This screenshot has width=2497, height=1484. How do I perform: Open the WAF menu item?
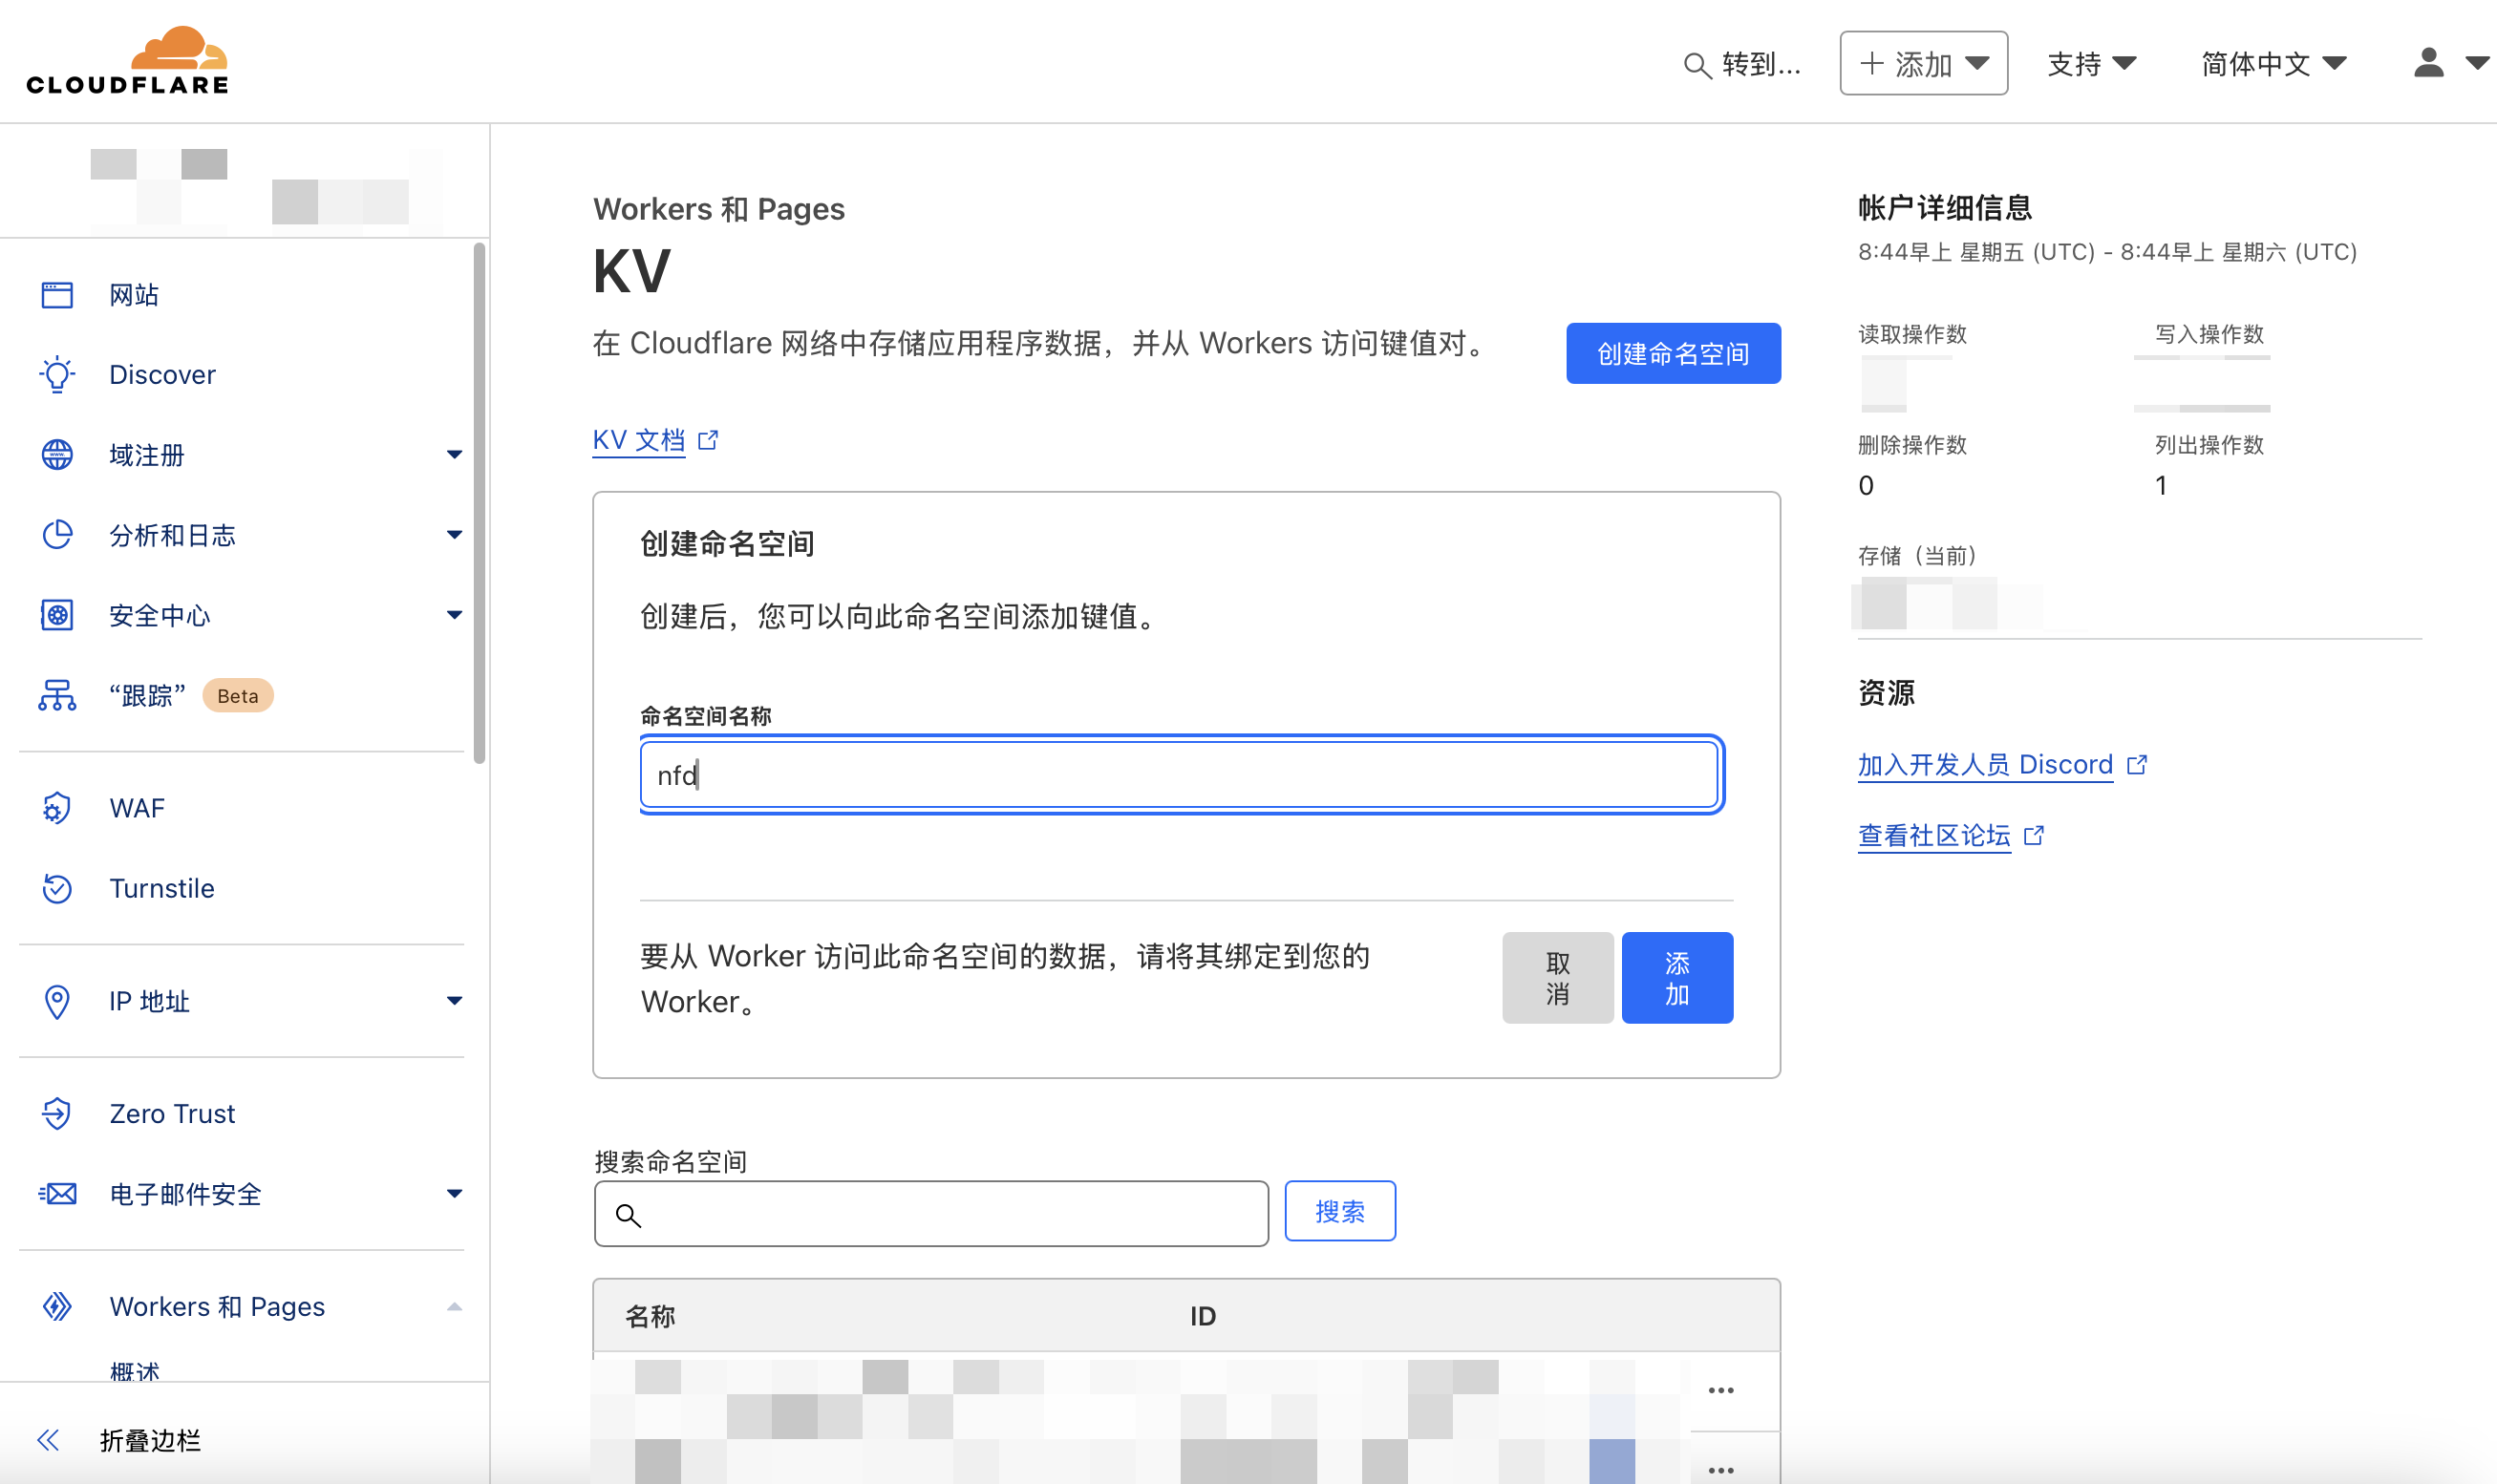pos(137,808)
